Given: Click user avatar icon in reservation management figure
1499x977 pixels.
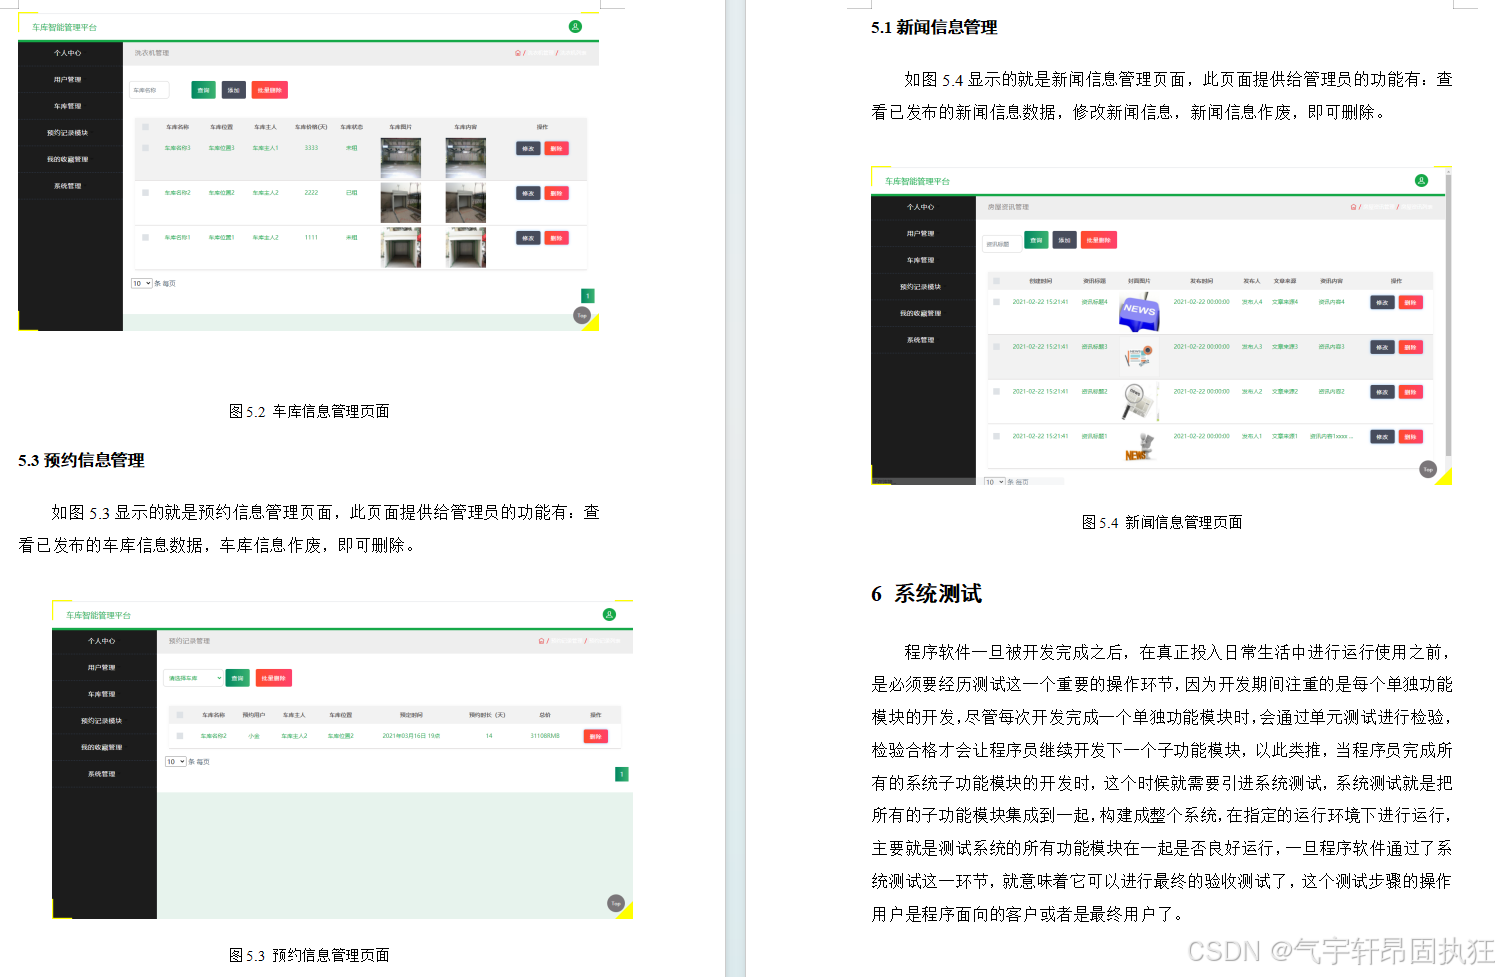Looking at the screenshot, I should point(609,615).
